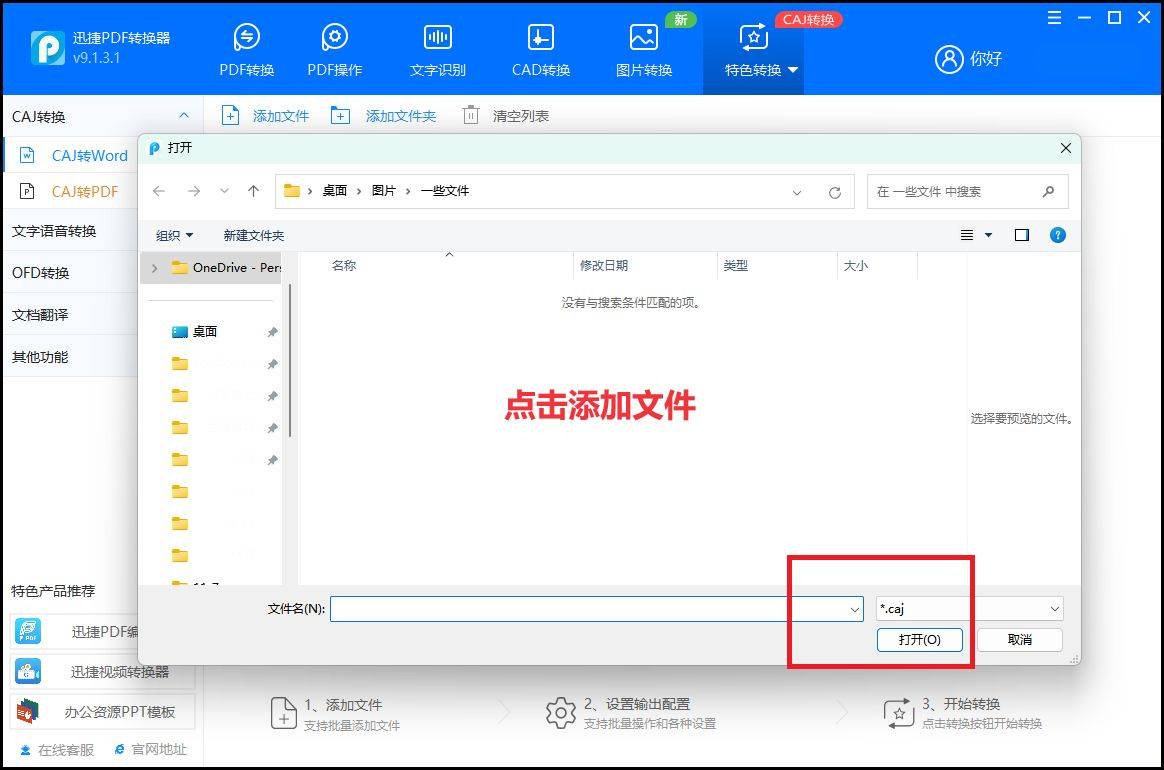The width and height of the screenshot is (1164, 770).
Task: Unpin the 桌面 folder from Quick Access
Action: (x=272, y=331)
